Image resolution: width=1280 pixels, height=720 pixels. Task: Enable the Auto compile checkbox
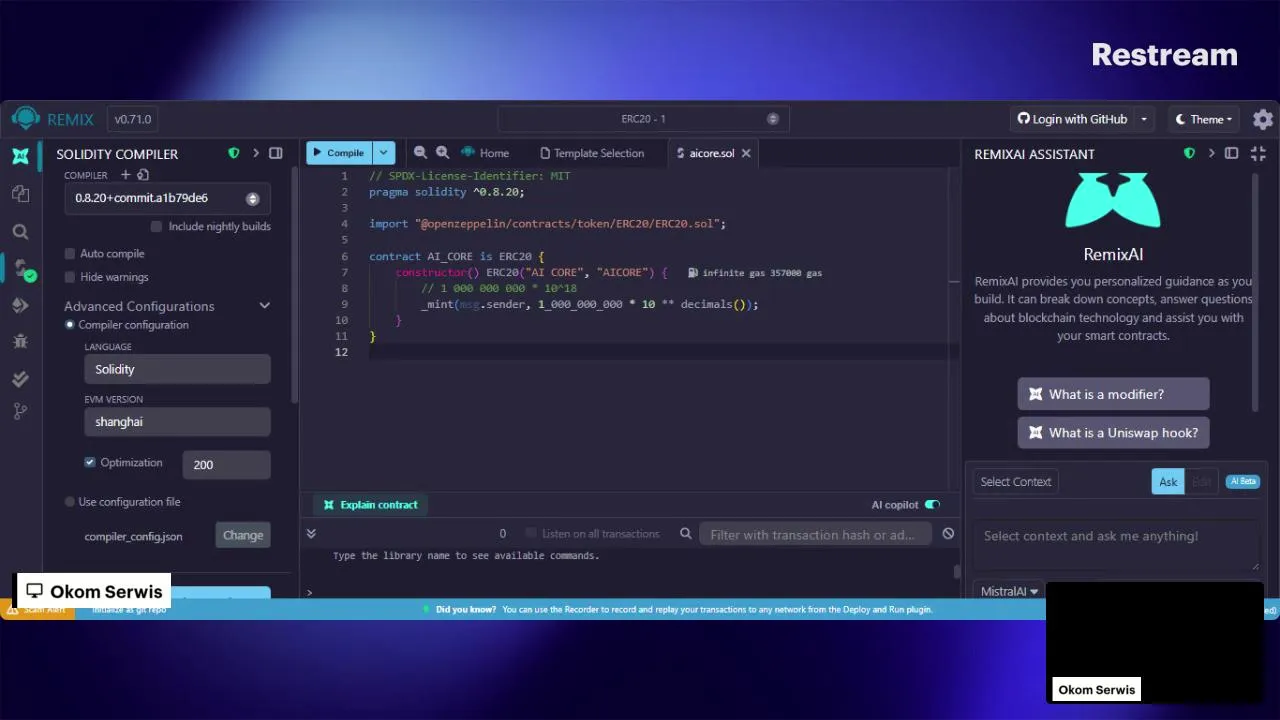coord(70,254)
